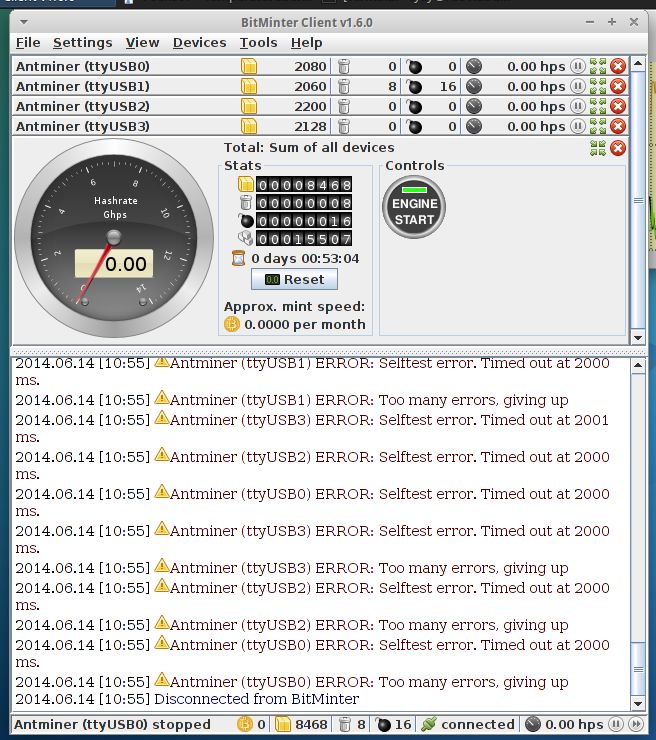Click the '0.0000 per month' mint speed
656x740 pixels.
(305, 324)
